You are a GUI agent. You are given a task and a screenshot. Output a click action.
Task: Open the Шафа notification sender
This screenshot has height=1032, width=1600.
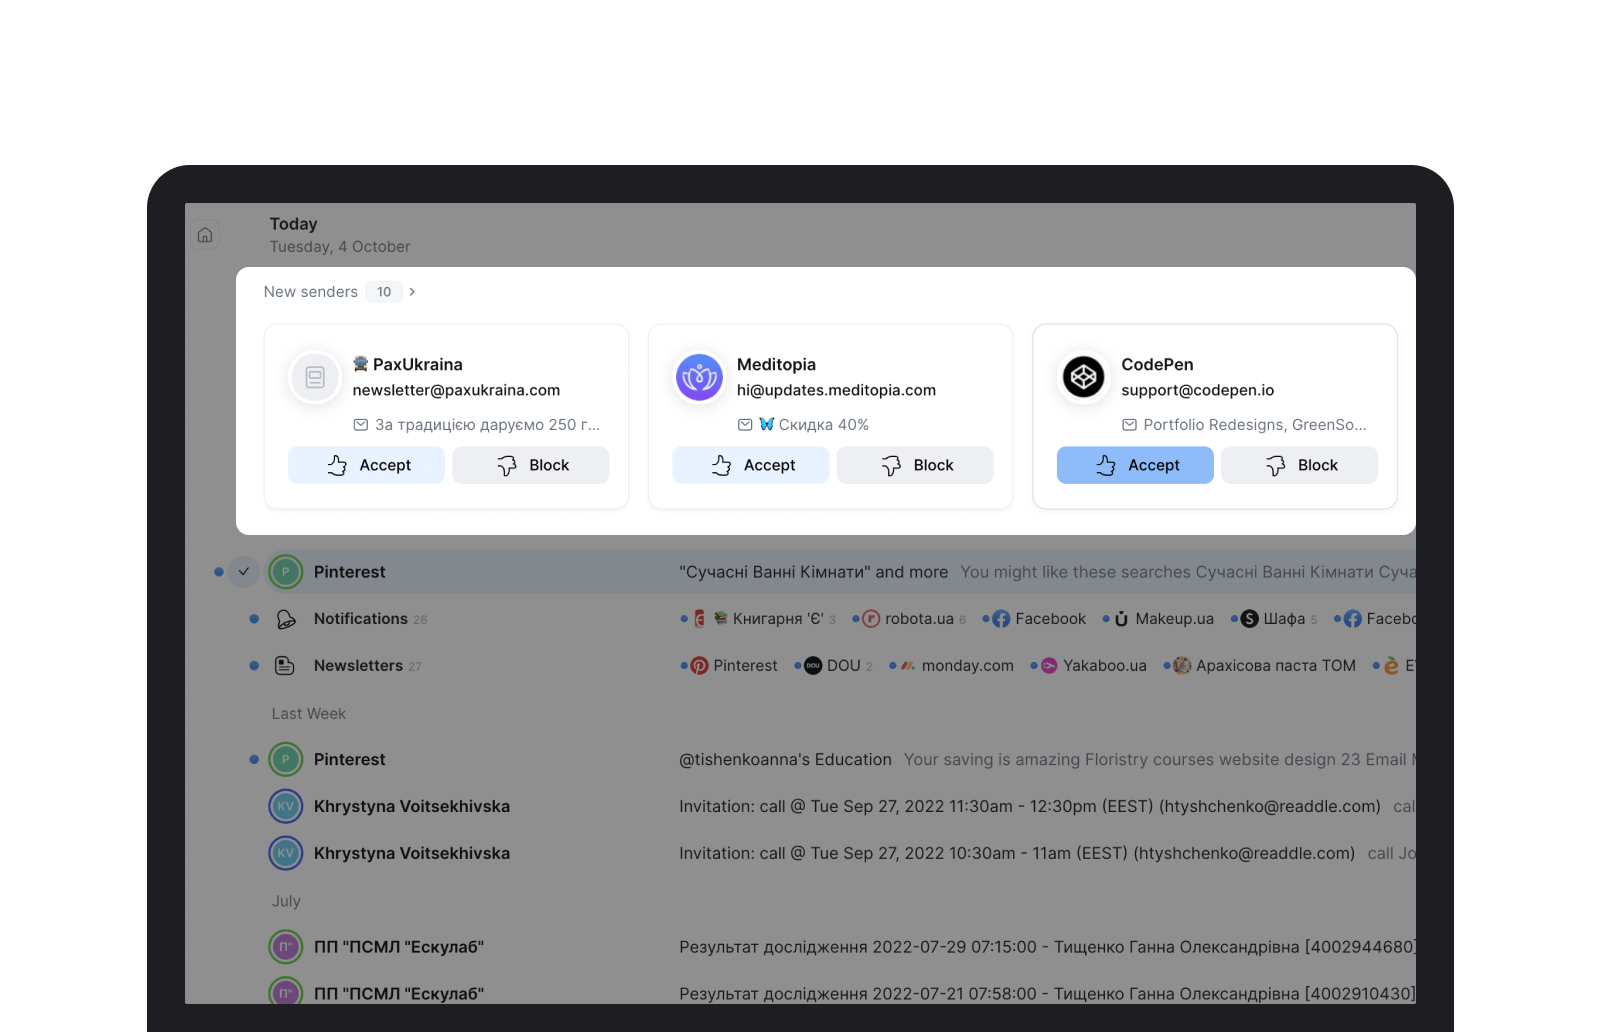(x=1279, y=619)
